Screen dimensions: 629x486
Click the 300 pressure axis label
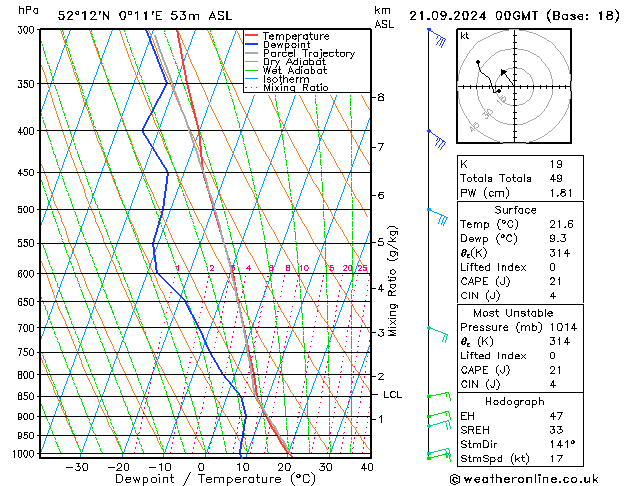26,30
